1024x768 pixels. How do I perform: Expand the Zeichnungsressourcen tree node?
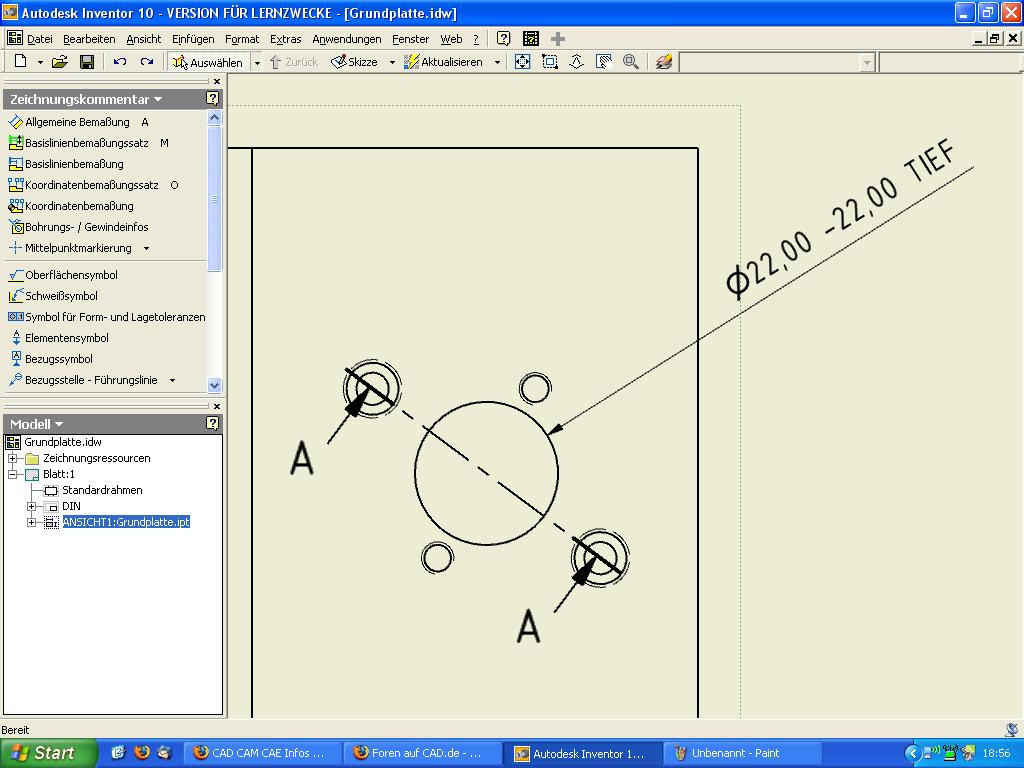point(13,458)
